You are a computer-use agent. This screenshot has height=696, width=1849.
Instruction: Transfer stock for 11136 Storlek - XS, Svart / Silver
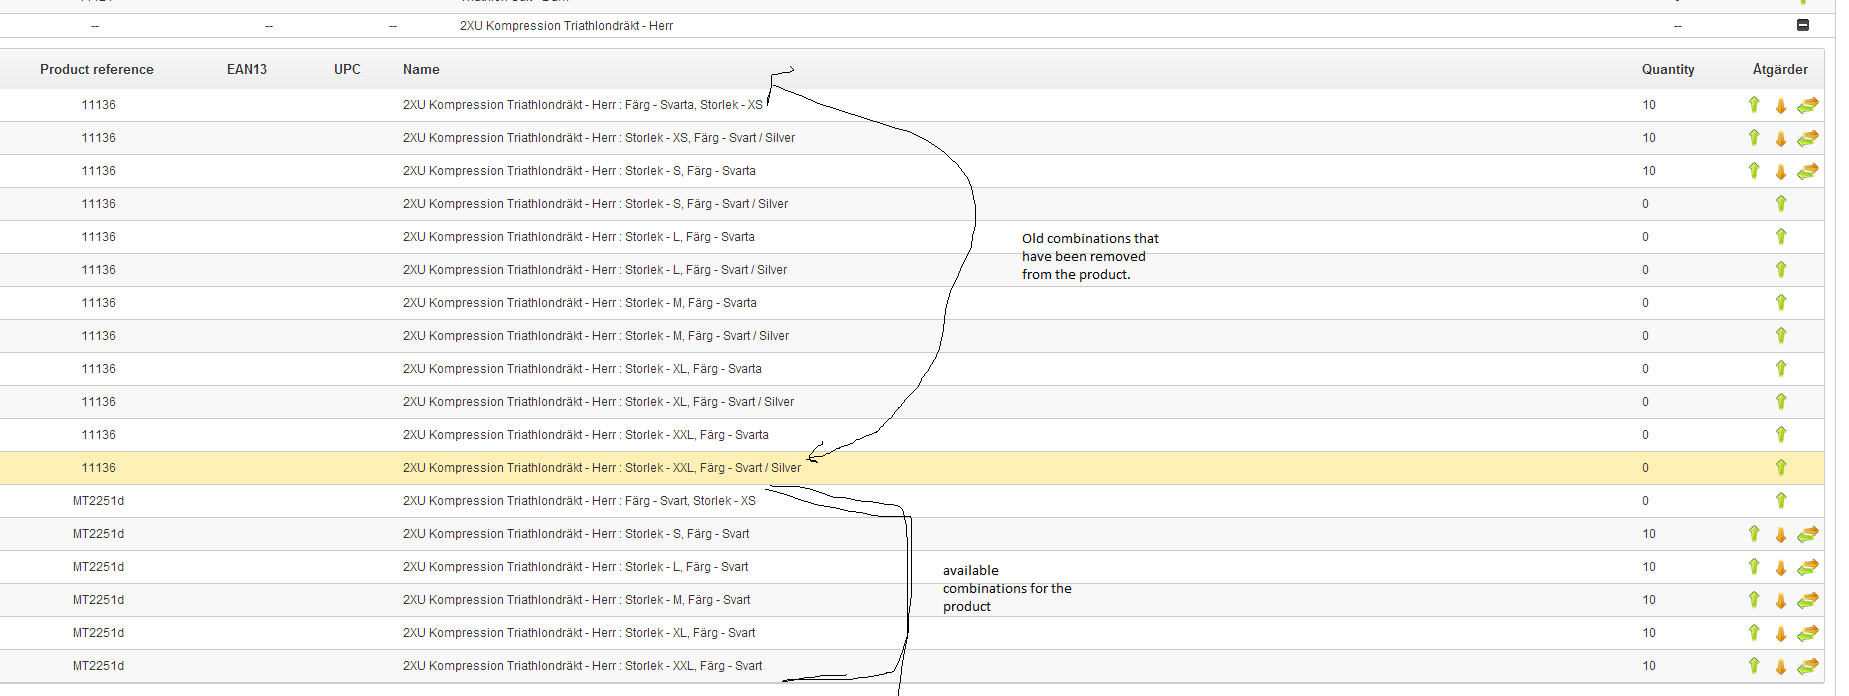click(1808, 138)
